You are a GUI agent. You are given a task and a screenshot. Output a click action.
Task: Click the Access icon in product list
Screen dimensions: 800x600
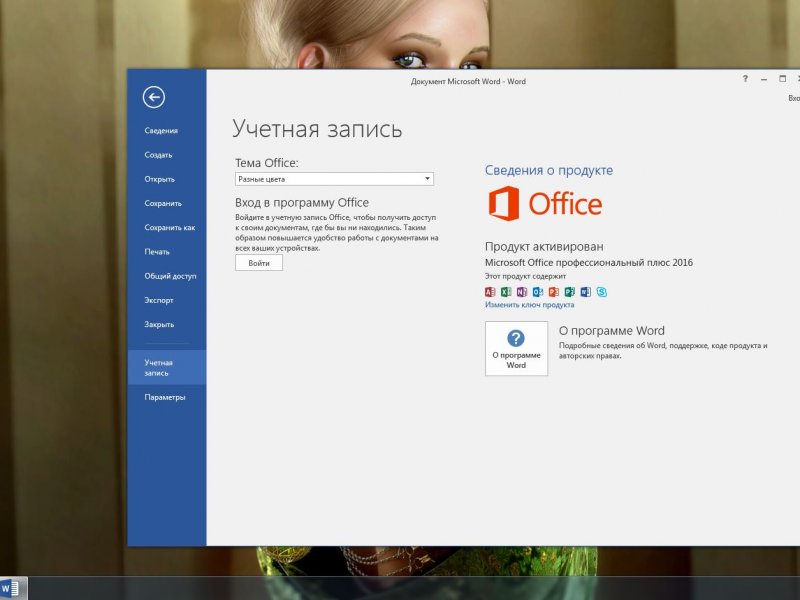tap(490, 292)
